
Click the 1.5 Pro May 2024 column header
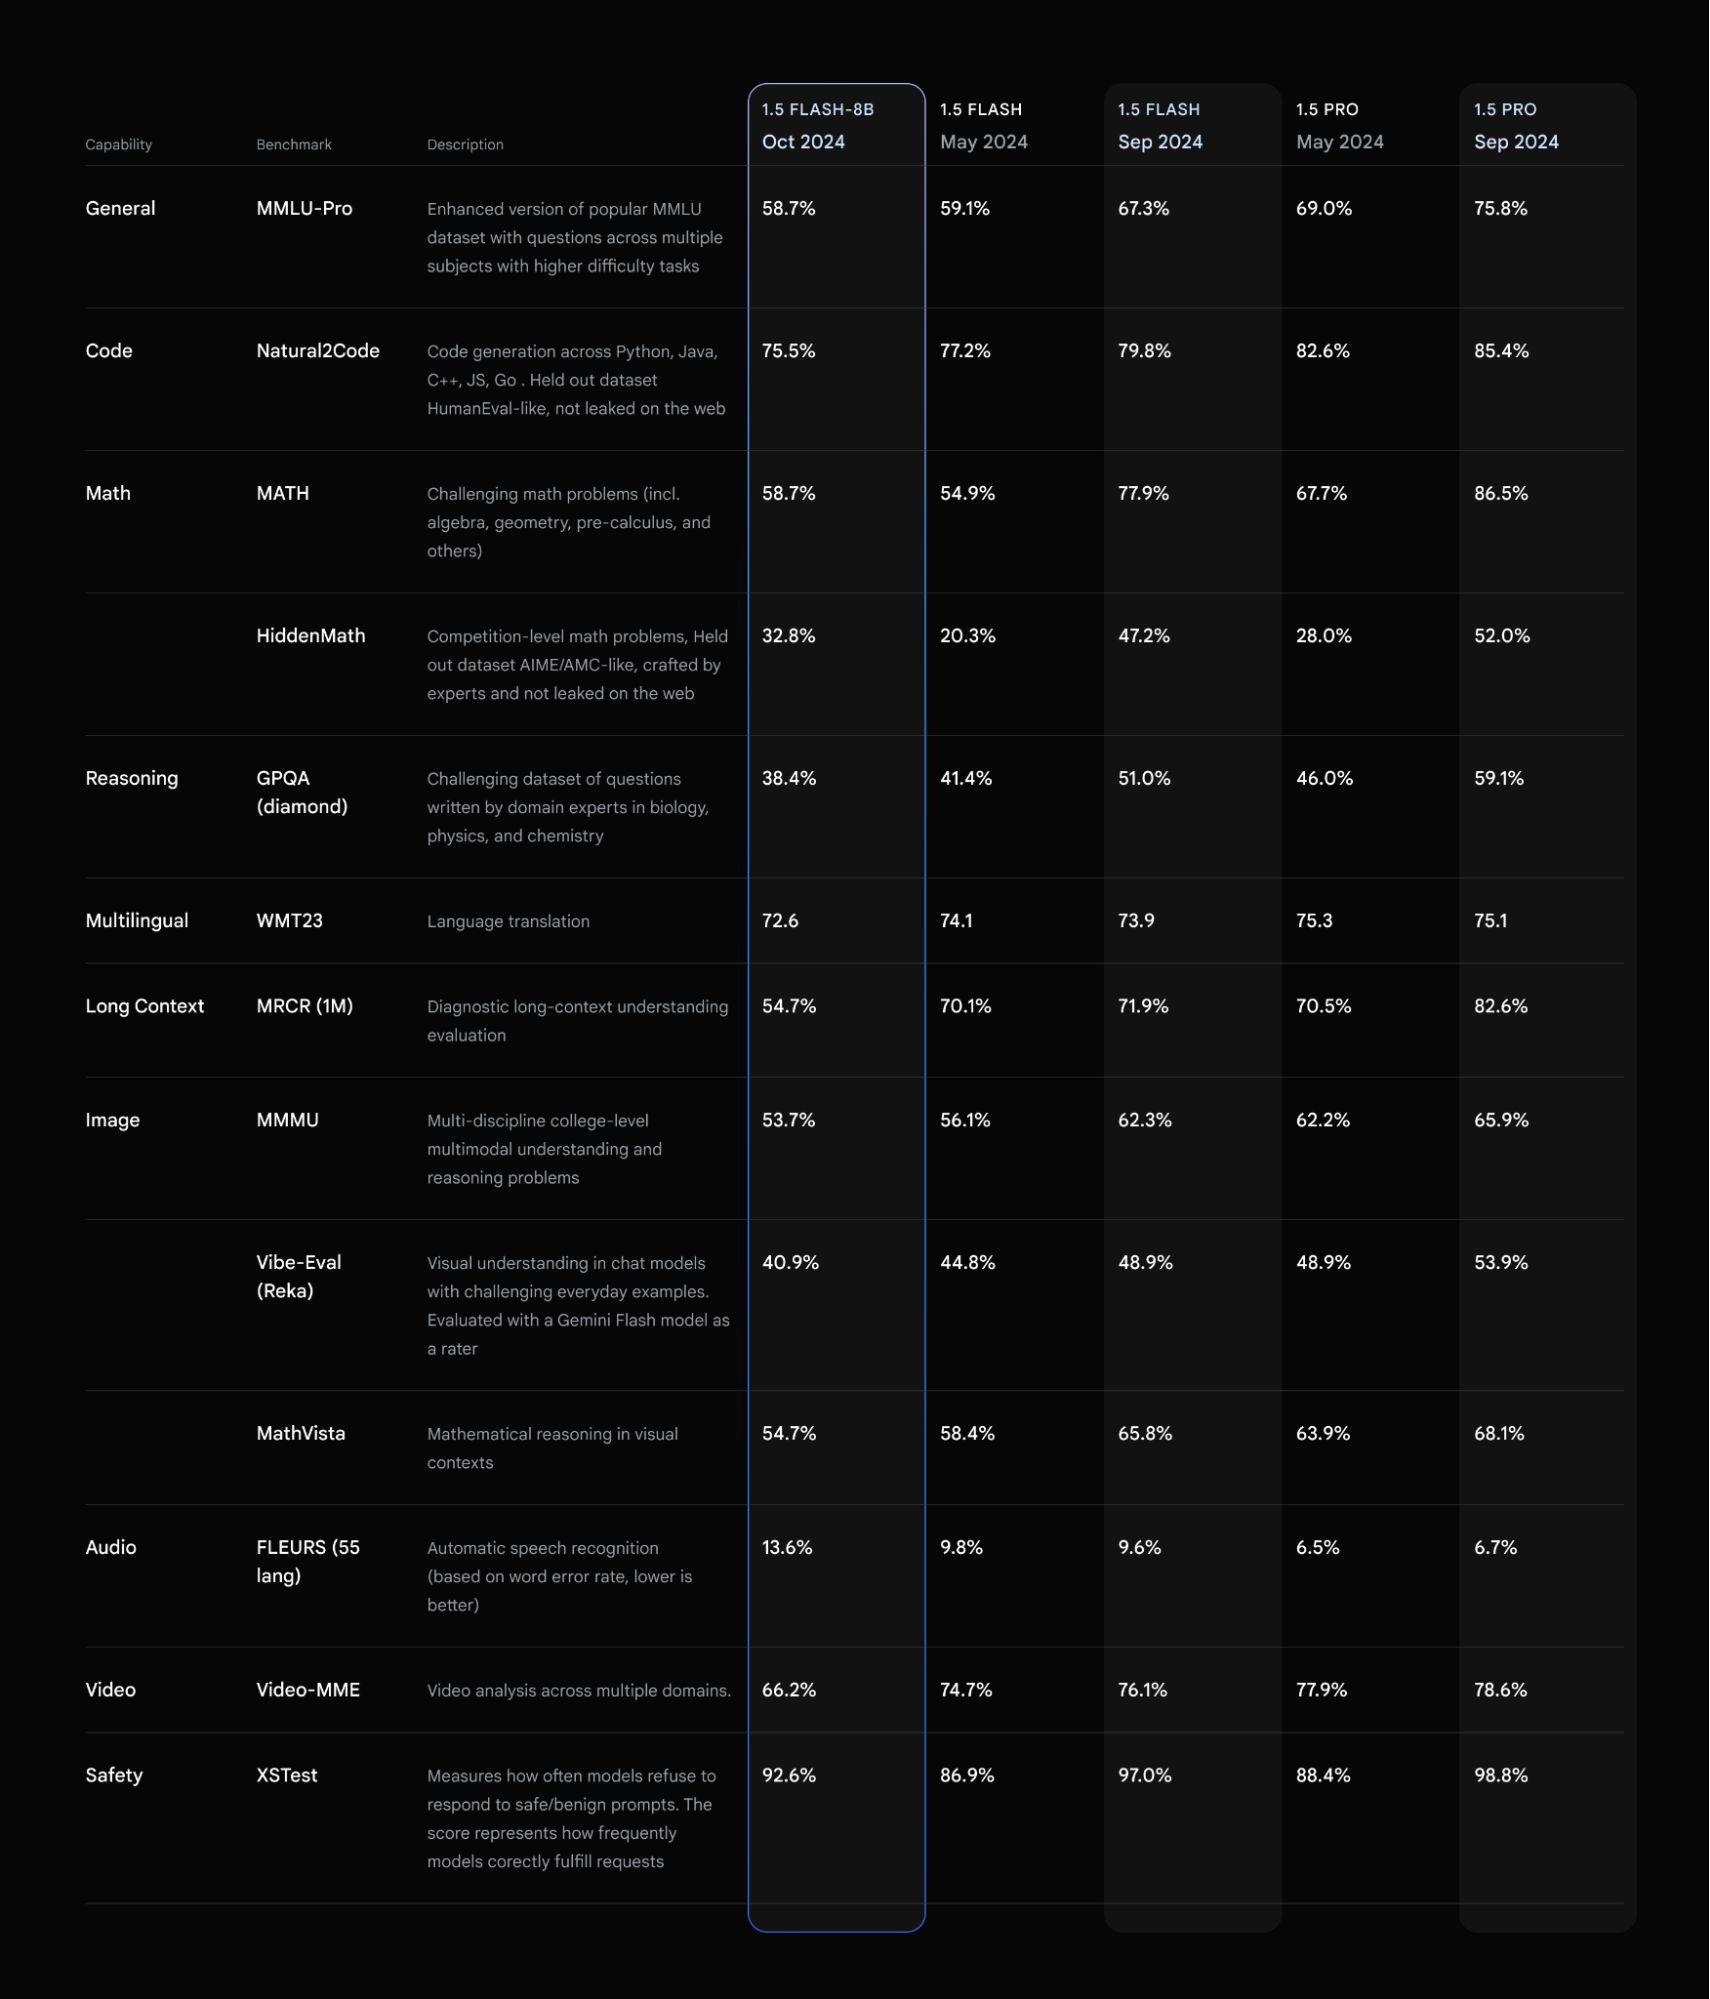pos(1339,126)
